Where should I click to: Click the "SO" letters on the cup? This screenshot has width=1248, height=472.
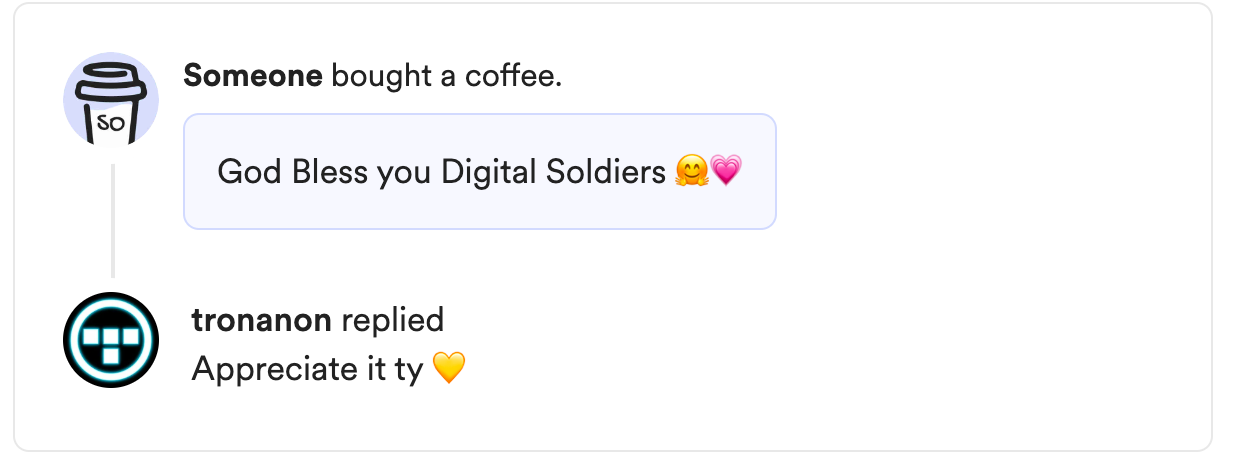tap(110, 124)
